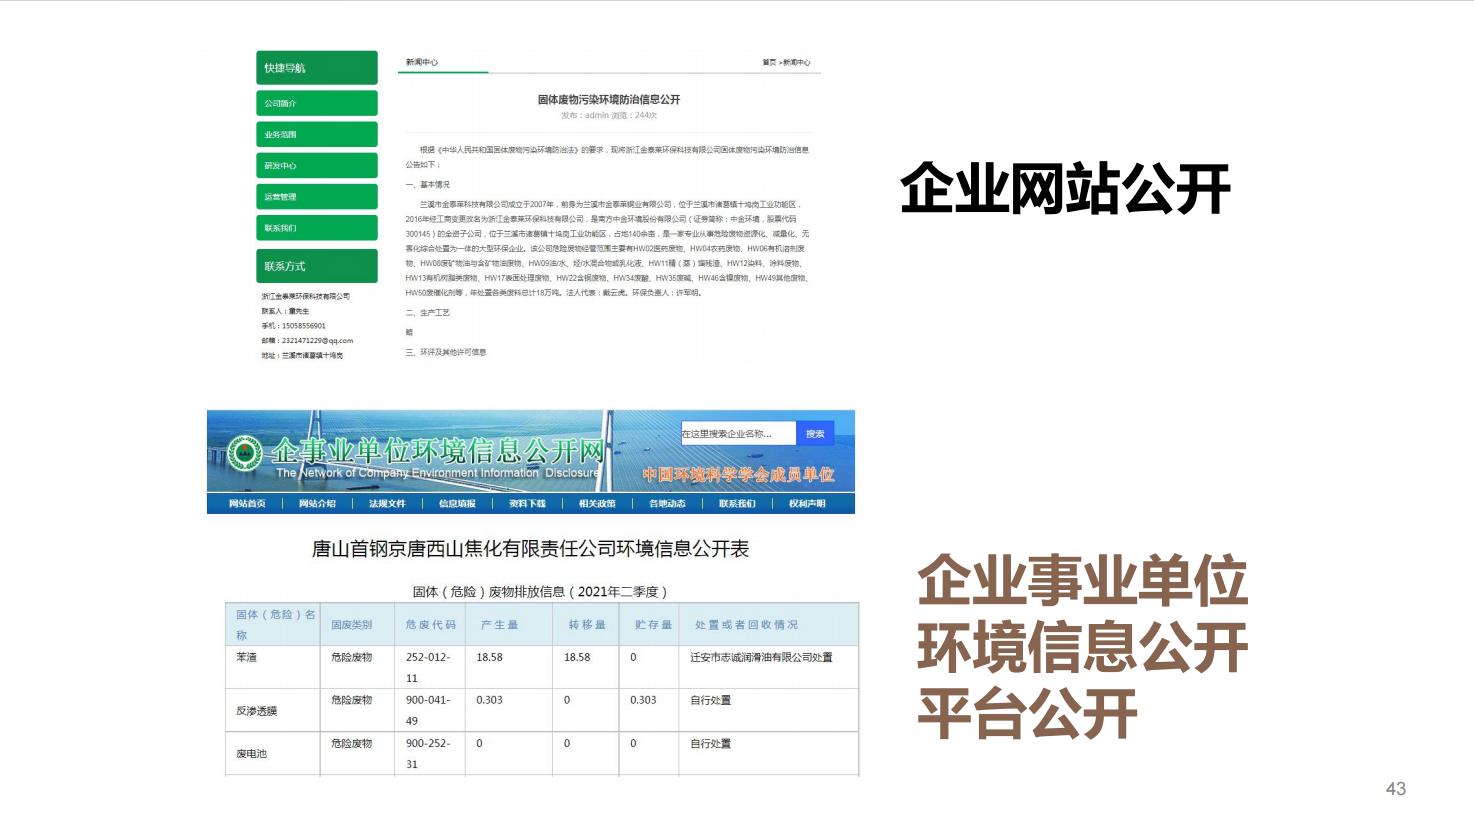This screenshot has width=1474, height=829.
Task: Click the 首页 breadcrumb link
Action: coord(768,62)
